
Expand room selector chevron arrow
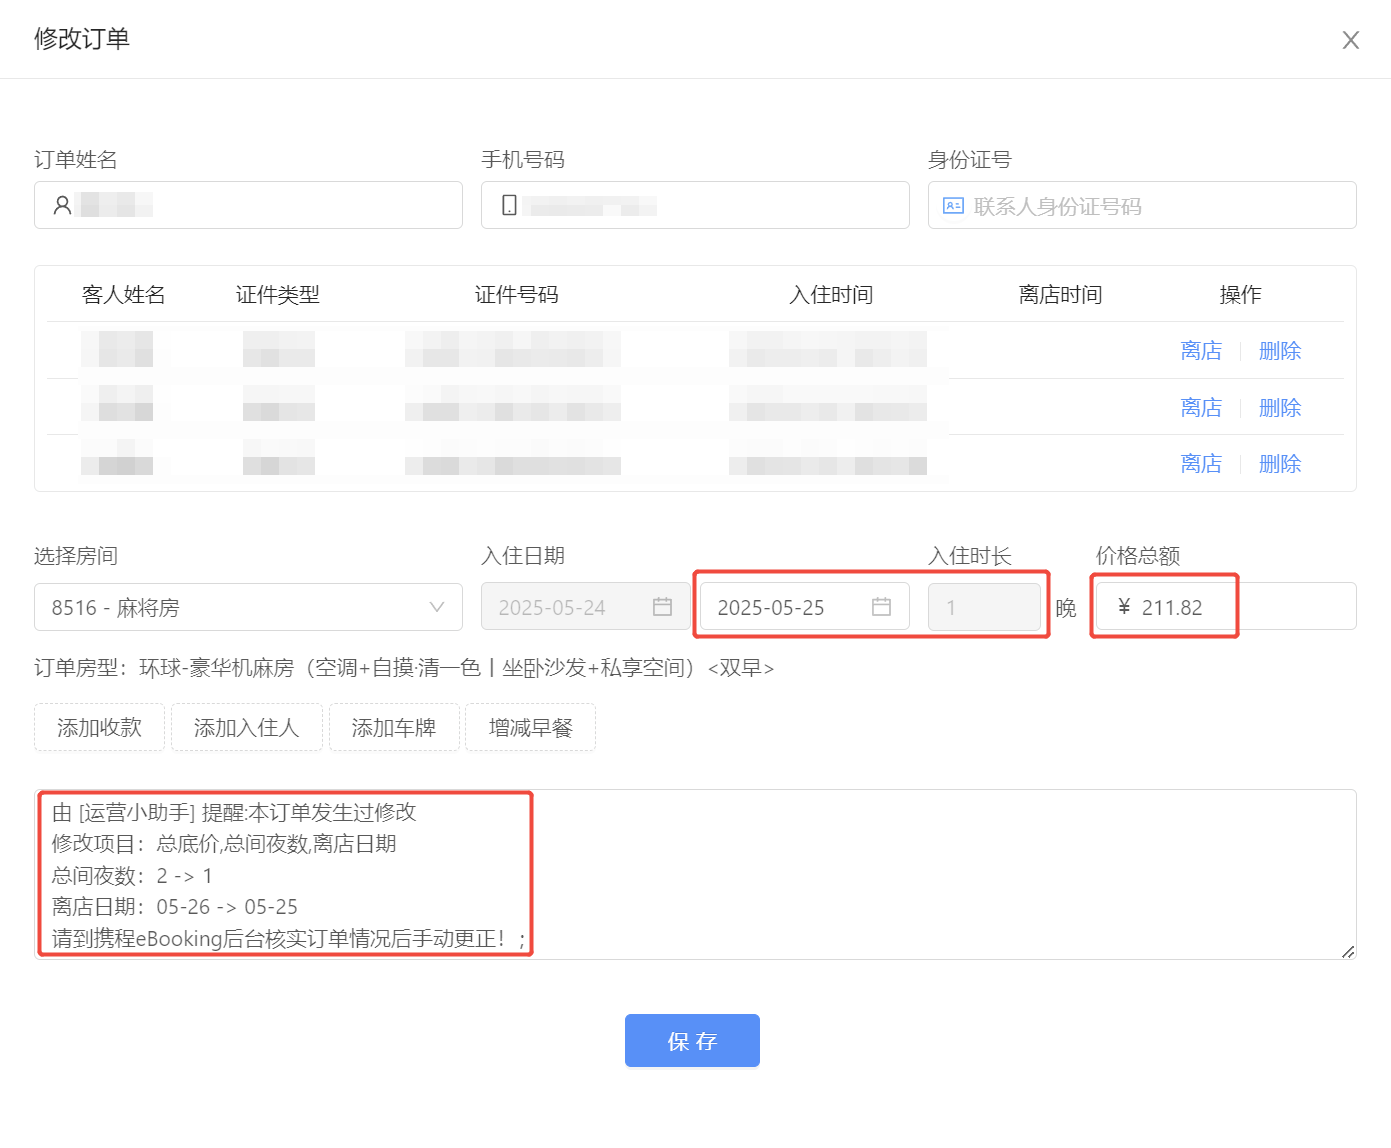[436, 607]
